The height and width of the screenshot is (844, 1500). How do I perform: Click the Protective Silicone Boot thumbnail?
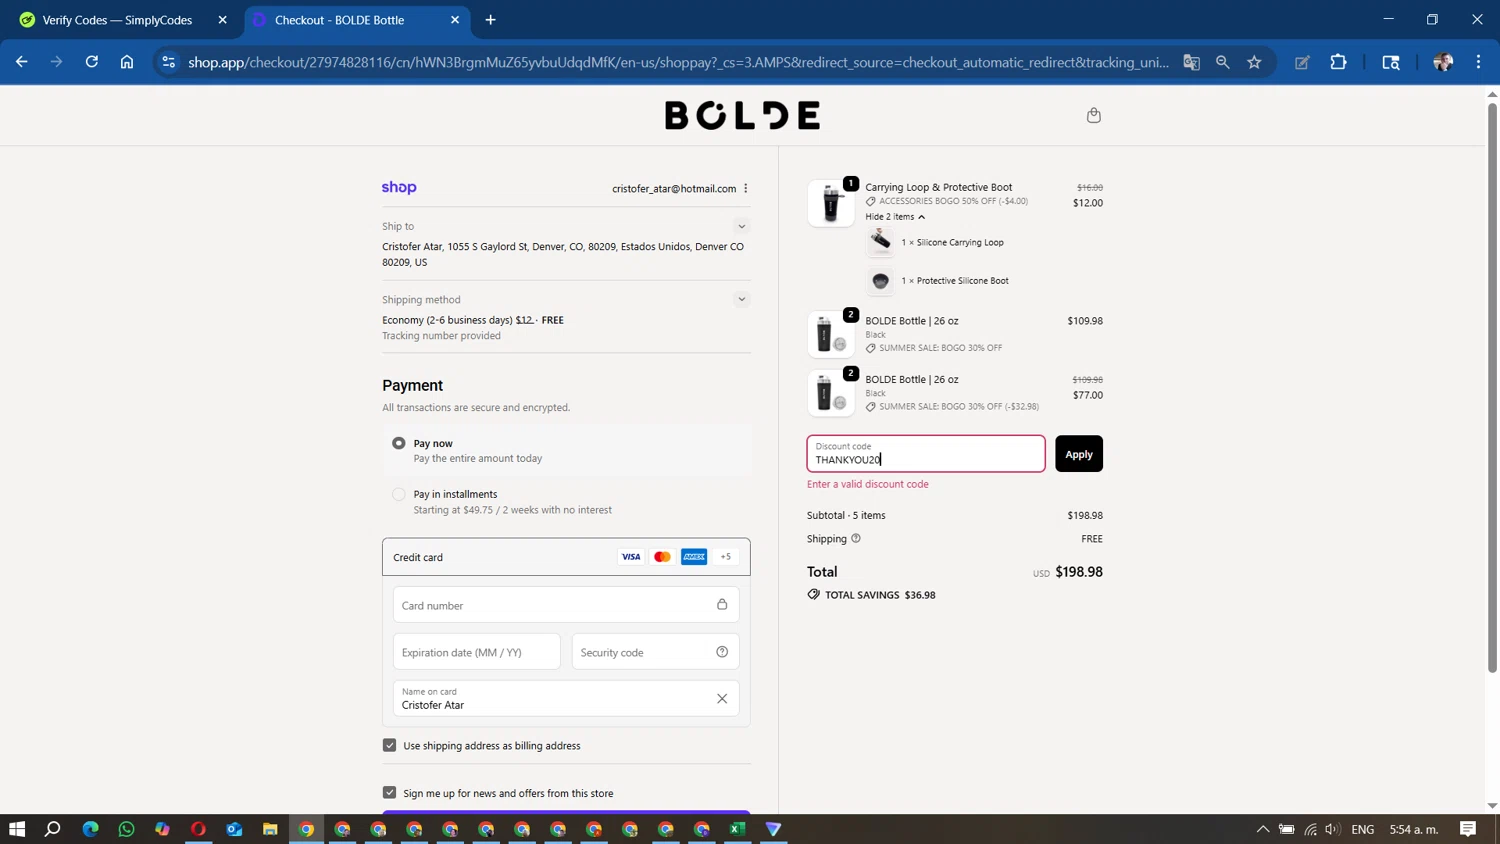pos(880,281)
